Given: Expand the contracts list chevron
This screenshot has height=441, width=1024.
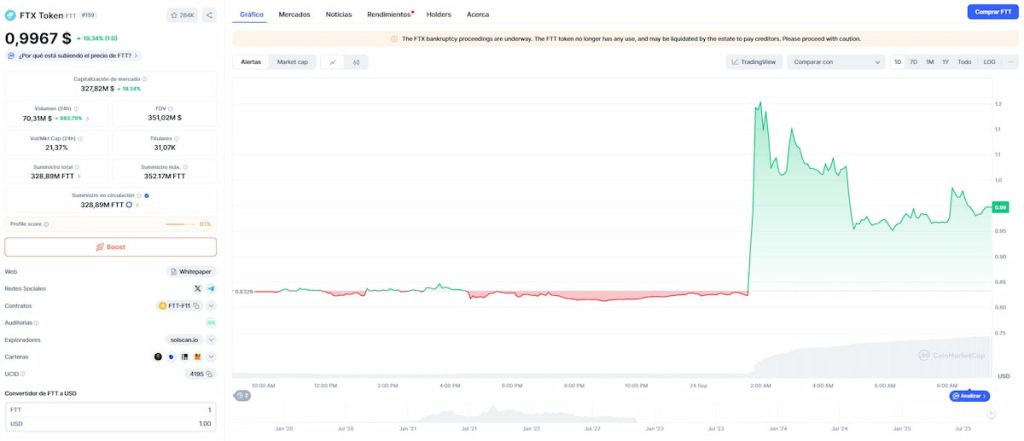Looking at the screenshot, I should [211, 305].
